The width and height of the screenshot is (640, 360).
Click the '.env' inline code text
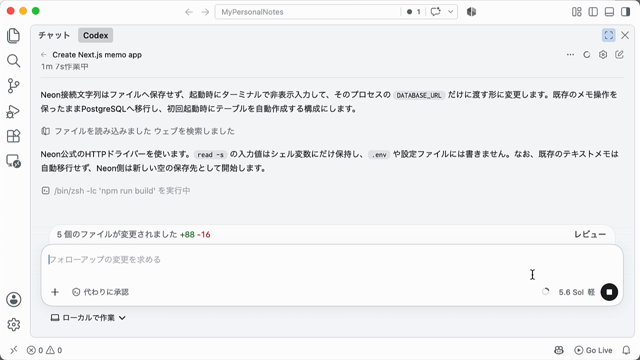click(379, 155)
